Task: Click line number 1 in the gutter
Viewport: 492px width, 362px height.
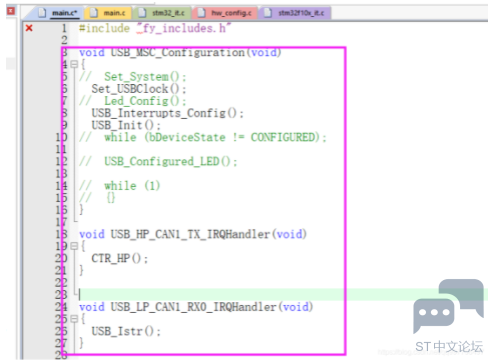Action: (64, 28)
